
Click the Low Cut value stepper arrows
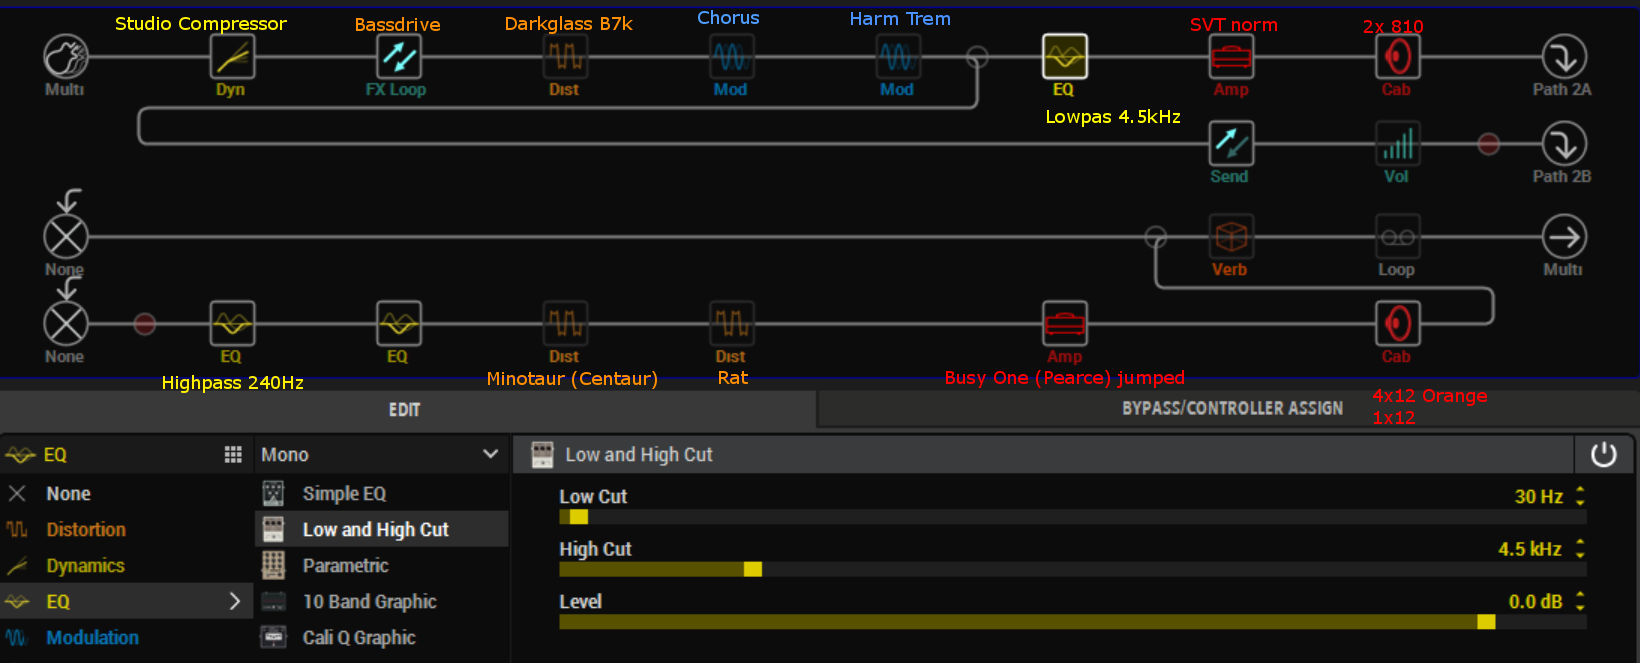(x=1580, y=496)
